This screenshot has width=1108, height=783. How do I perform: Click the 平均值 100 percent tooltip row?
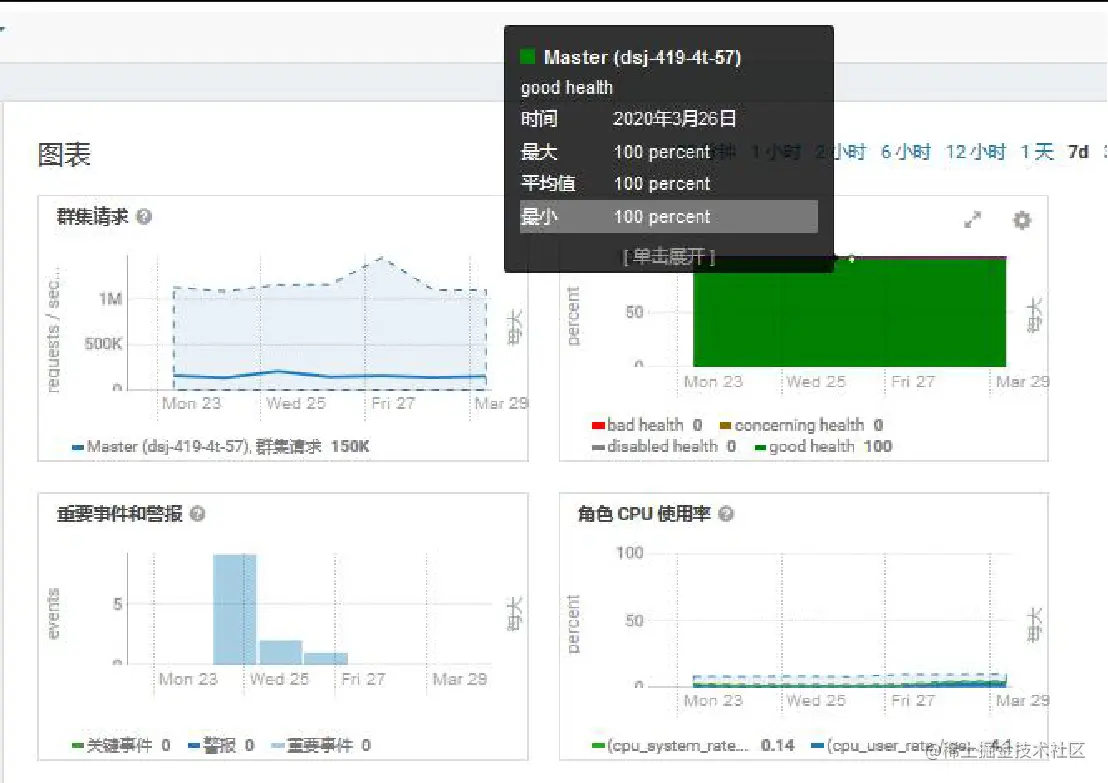[x=668, y=184]
